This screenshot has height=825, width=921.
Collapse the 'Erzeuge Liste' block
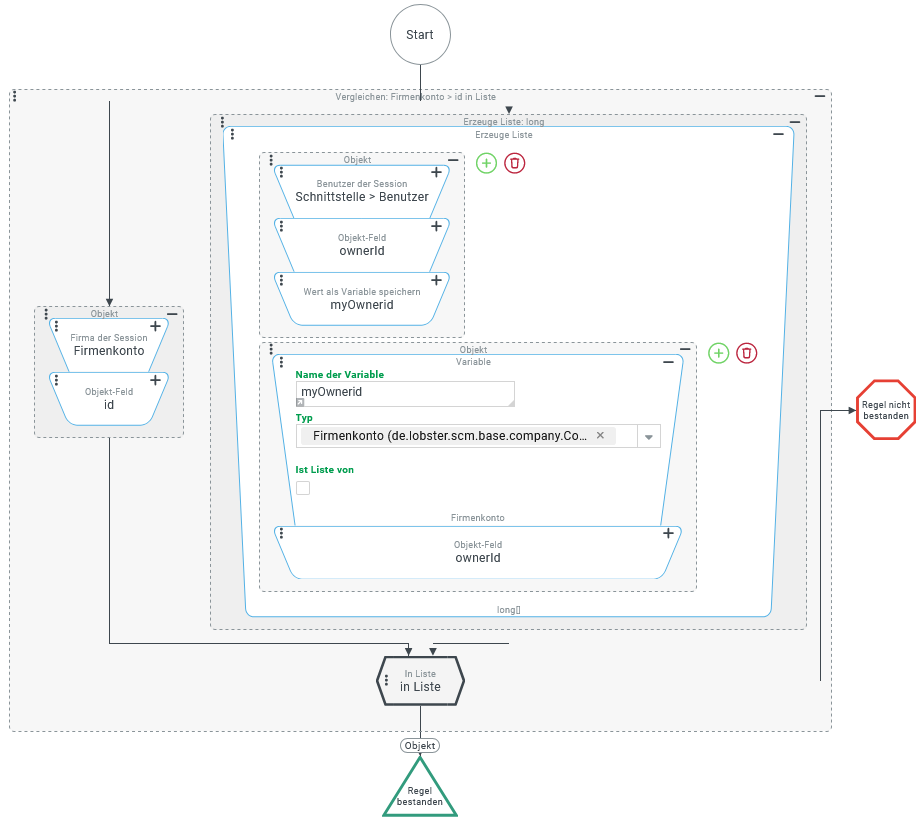click(x=780, y=134)
